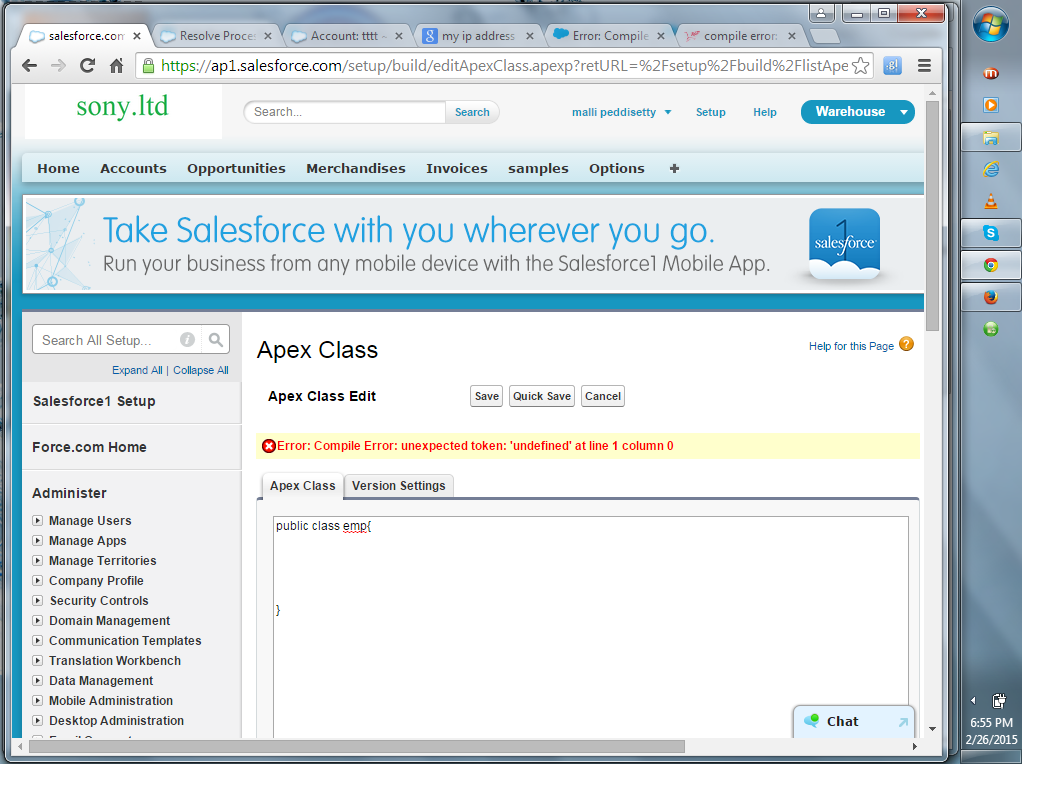Open the Setup link
Viewport: 1056px width, 788px height.
click(711, 112)
